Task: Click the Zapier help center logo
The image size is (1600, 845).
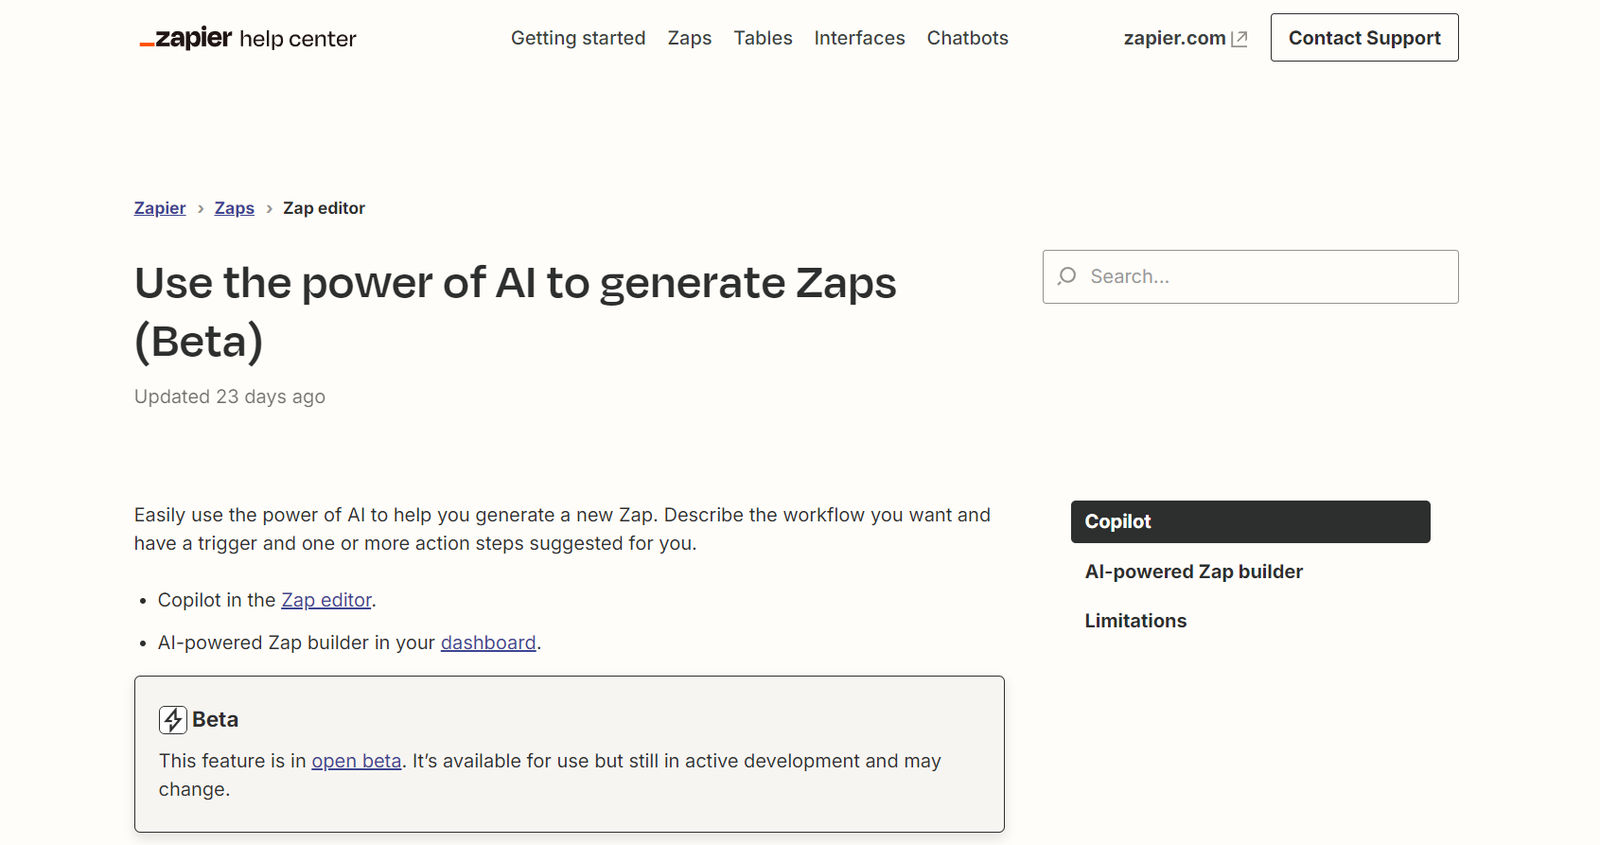Action: click(x=247, y=38)
